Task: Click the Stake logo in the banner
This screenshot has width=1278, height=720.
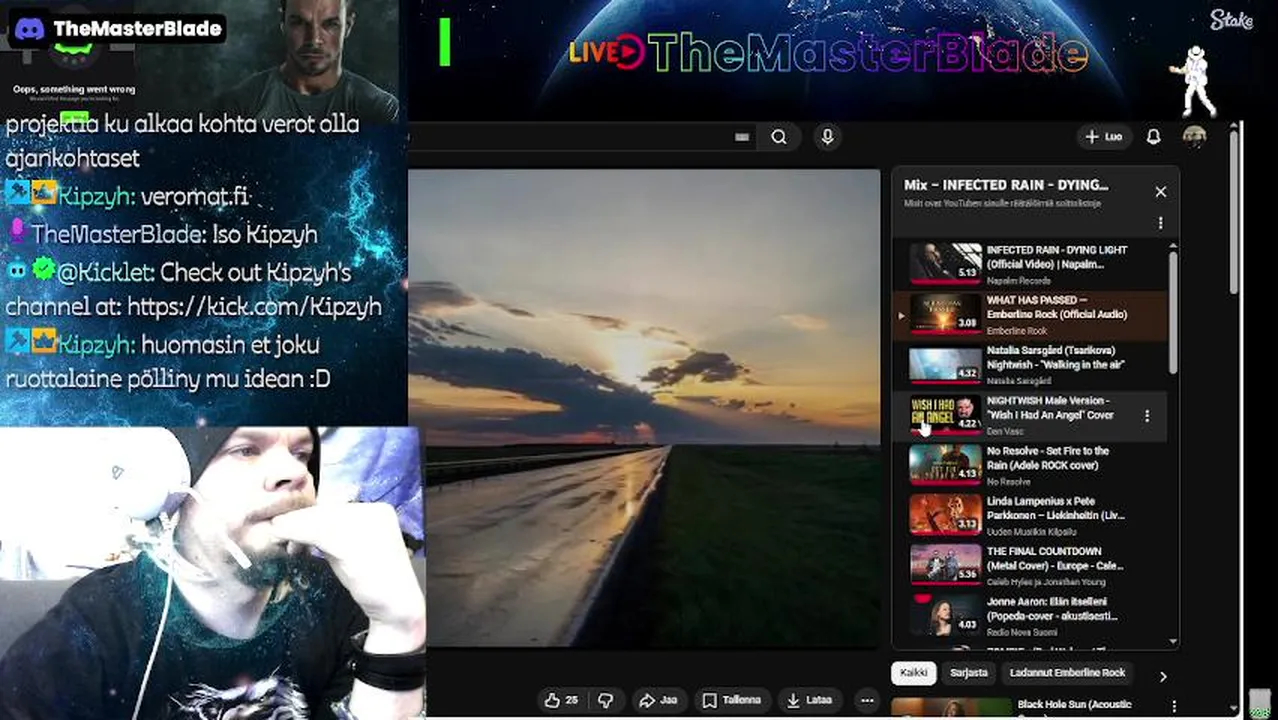Action: [x=1231, y=20]
